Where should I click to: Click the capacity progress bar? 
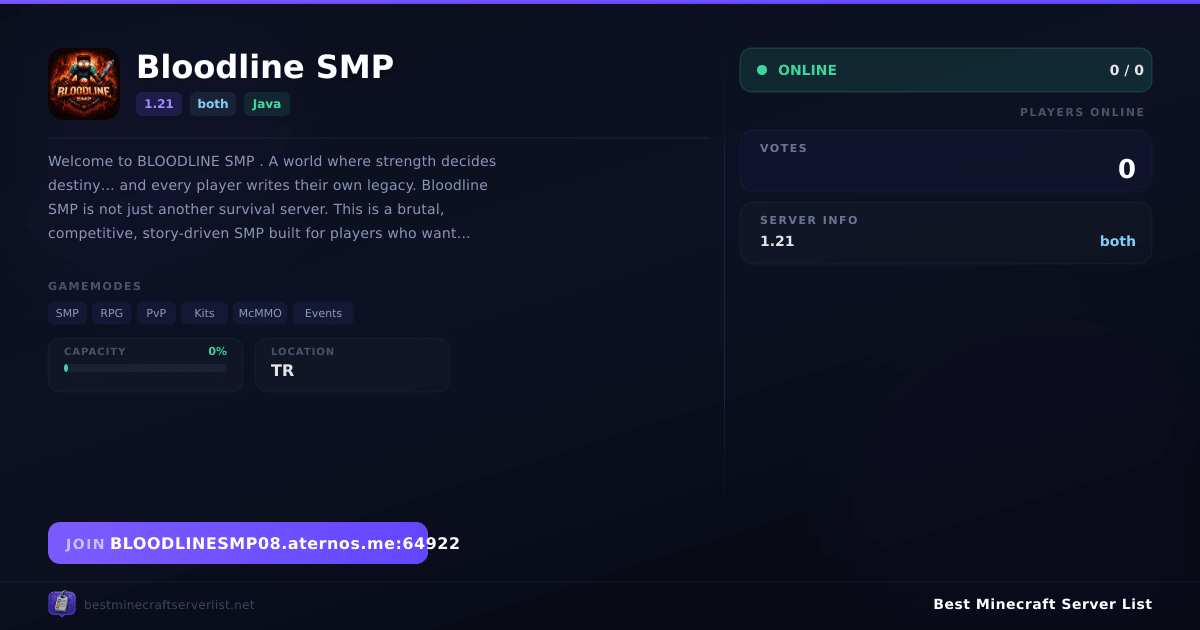(146, 368)
